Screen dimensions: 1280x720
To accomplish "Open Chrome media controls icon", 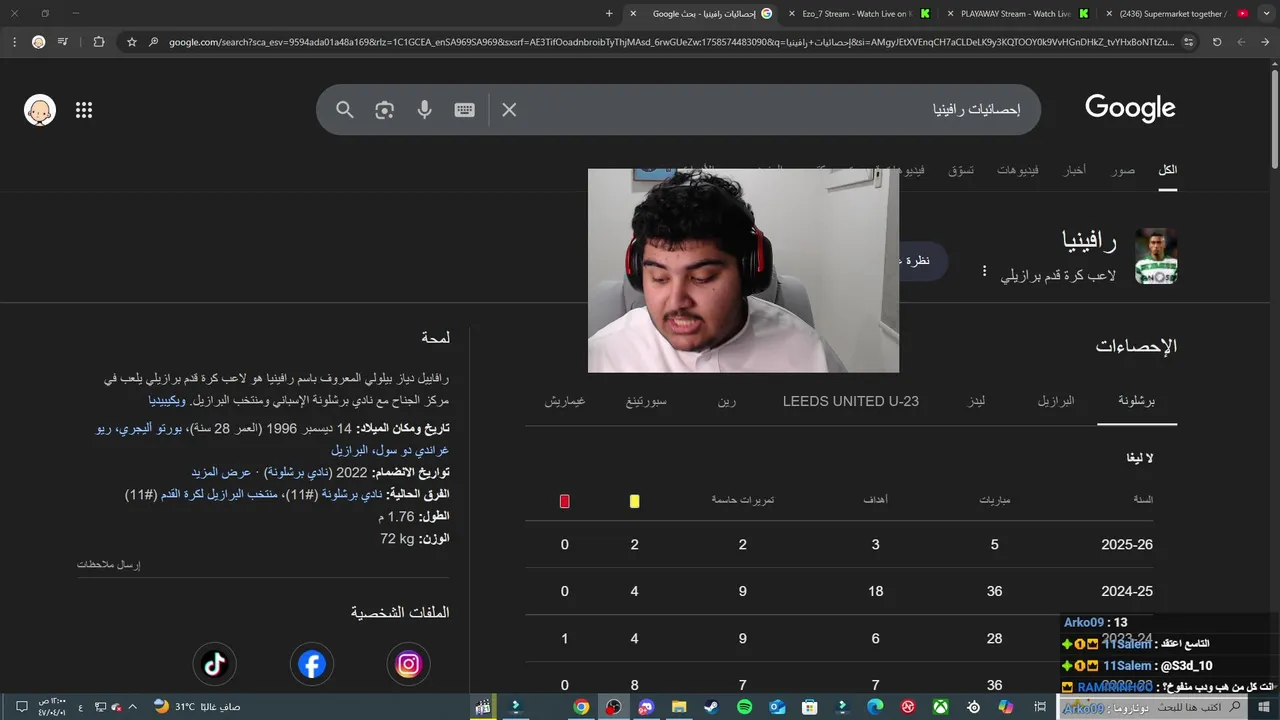I will (63, 42).
